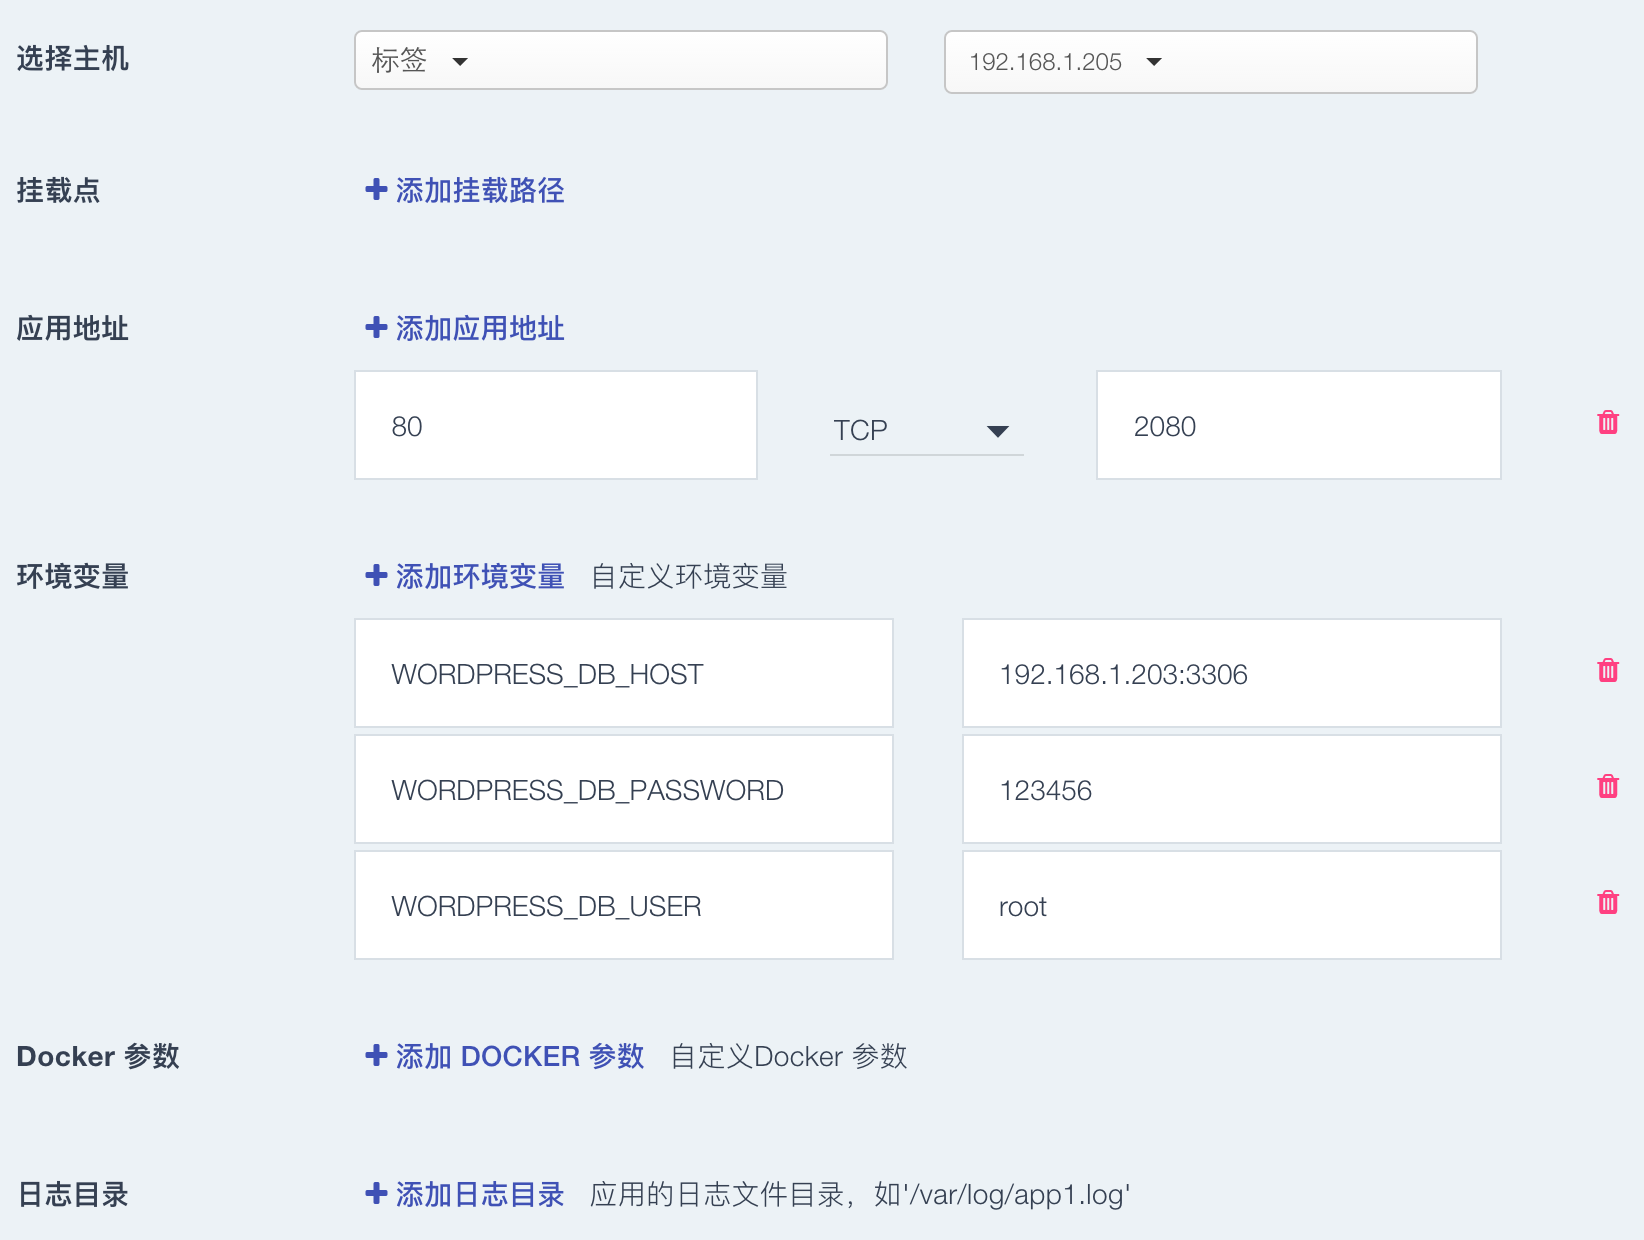Click the plus icon beside 添加 DOCKER 参数
Screen dimensions: 1644x1240
pos(376,1055)
